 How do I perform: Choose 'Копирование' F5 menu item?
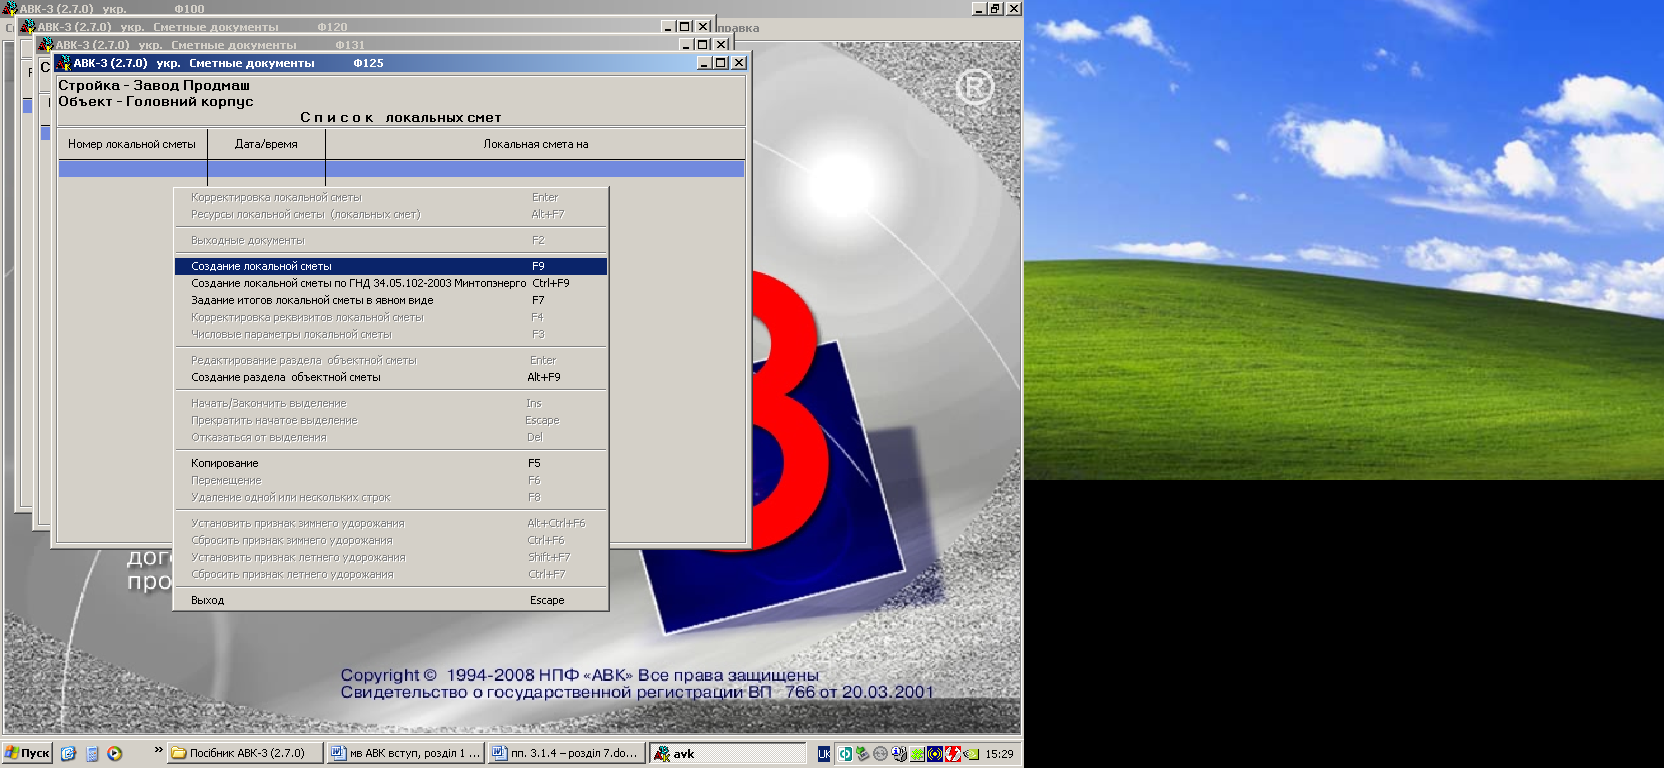tap(390, 463)
